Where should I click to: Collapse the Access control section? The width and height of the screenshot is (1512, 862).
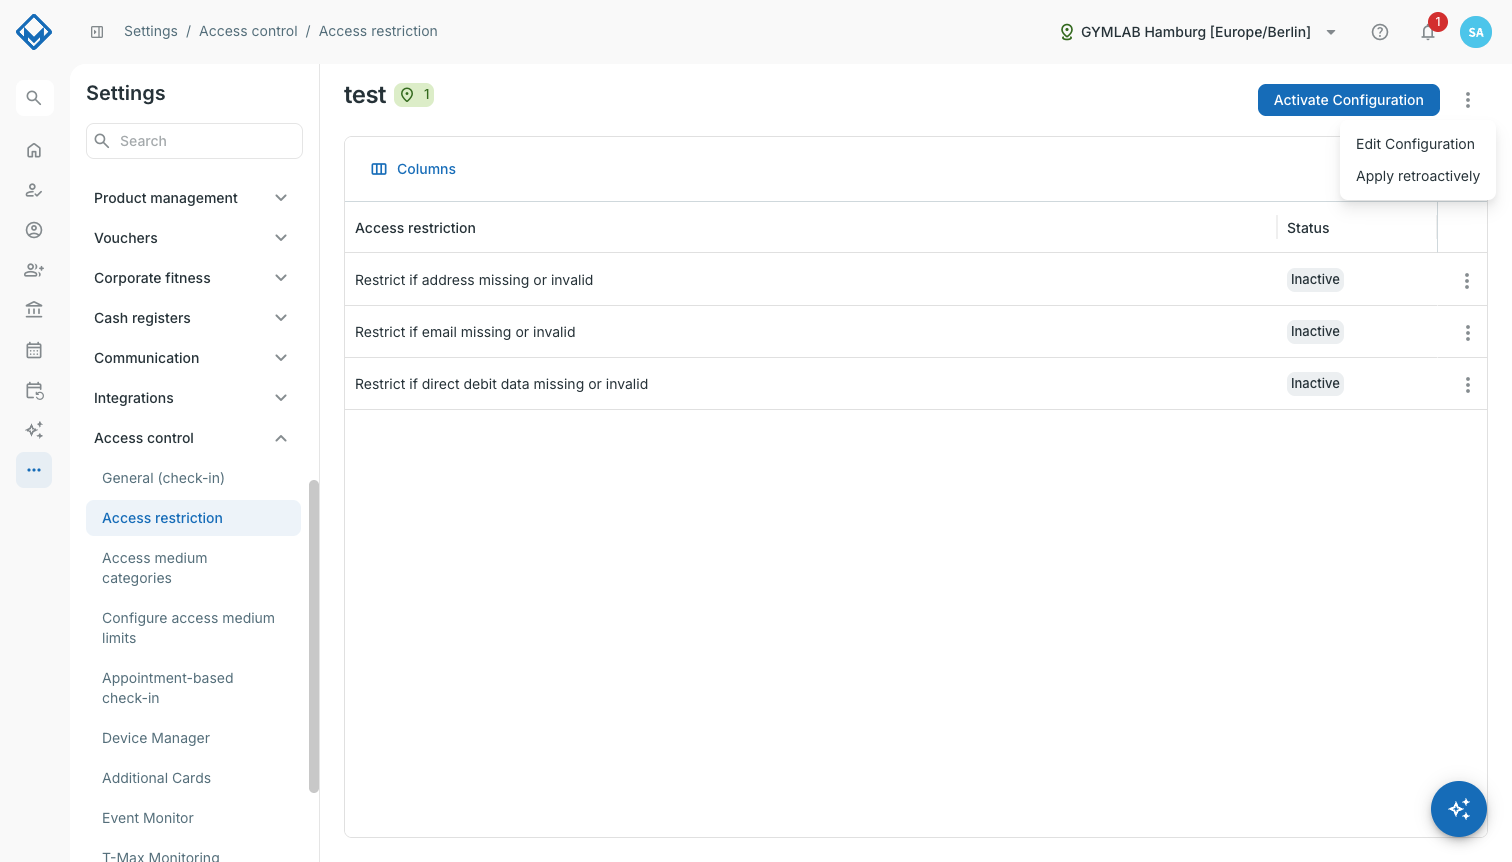click(193, 438)
